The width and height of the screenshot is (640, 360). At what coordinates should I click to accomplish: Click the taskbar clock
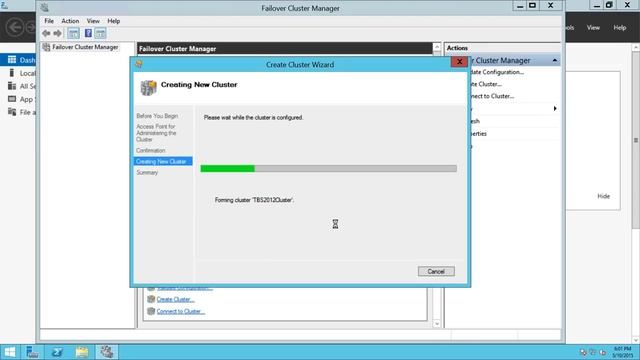click(622, 352)
